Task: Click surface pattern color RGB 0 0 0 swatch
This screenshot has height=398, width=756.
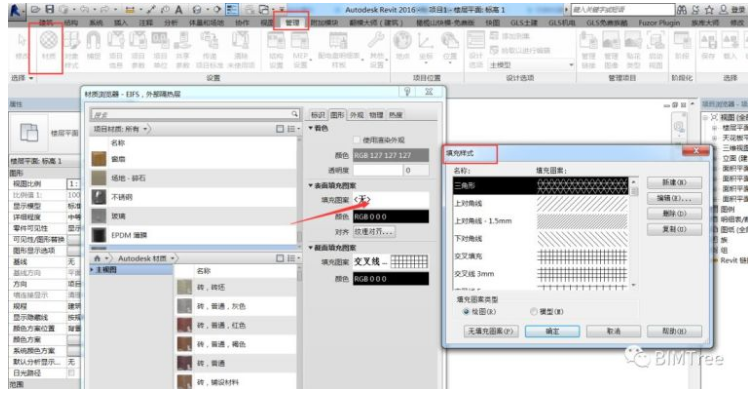Action: [x=391, y=217]
